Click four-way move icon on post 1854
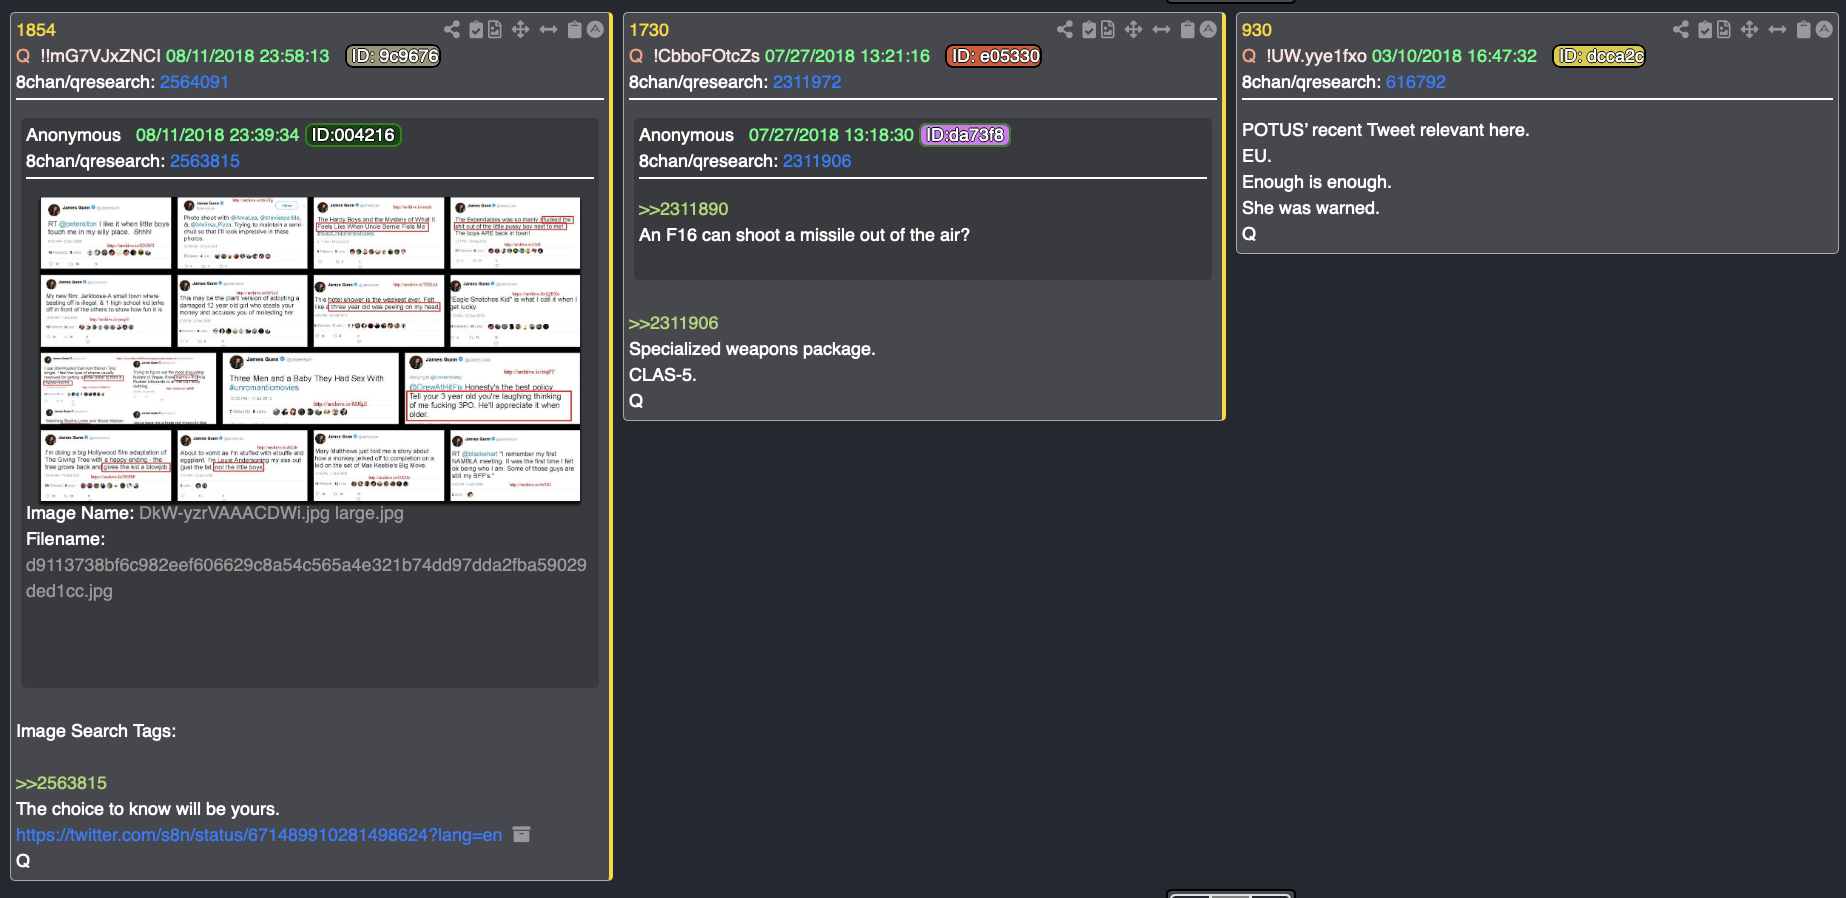 tap(521, 30)
